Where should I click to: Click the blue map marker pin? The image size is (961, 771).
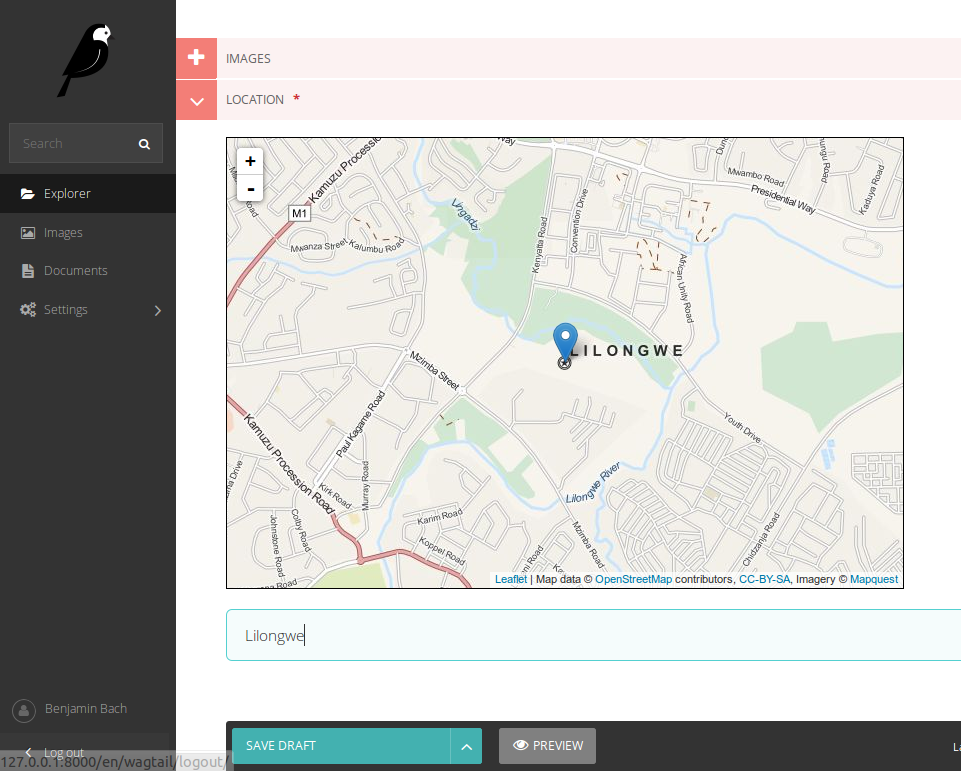(x=565, y=342)
